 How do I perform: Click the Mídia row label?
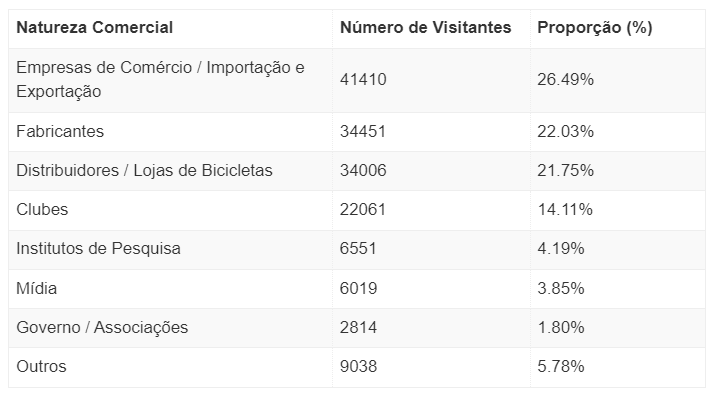(x=37, y=288)
